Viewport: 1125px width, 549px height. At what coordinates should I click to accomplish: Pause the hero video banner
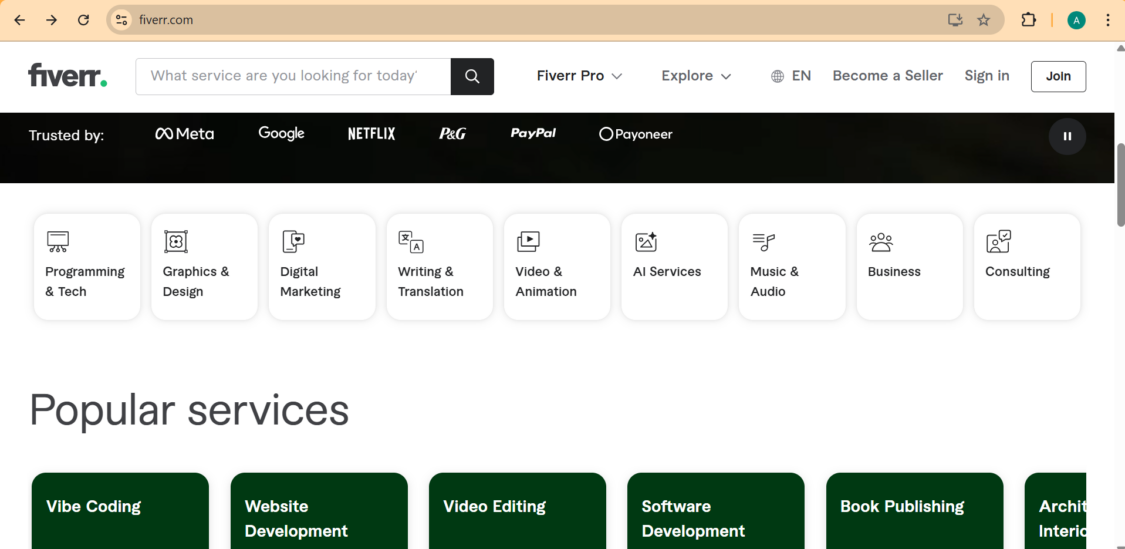[x=1067, y=136]
